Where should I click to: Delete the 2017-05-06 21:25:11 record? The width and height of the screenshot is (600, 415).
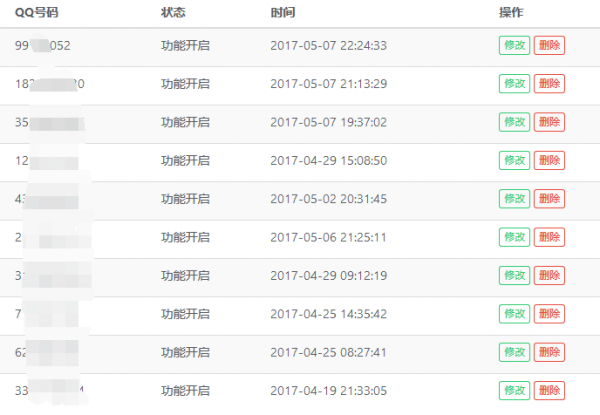pyautogui.click(x=549, y=237)
